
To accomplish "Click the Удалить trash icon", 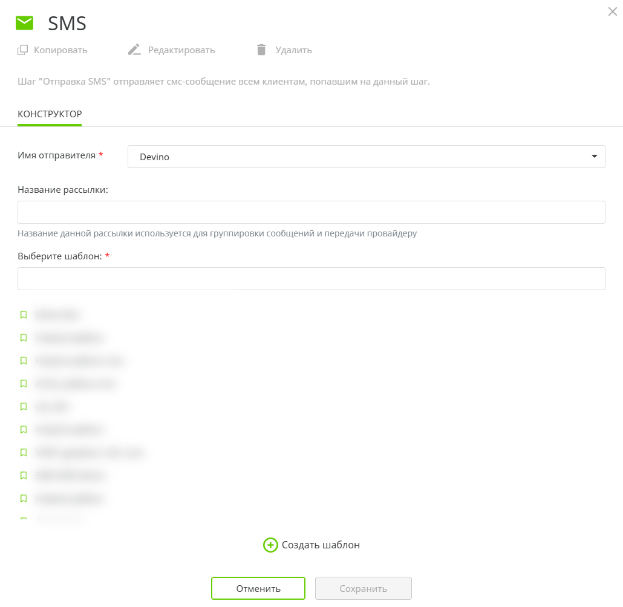I will pyautogui.click(x=261, y=50).
